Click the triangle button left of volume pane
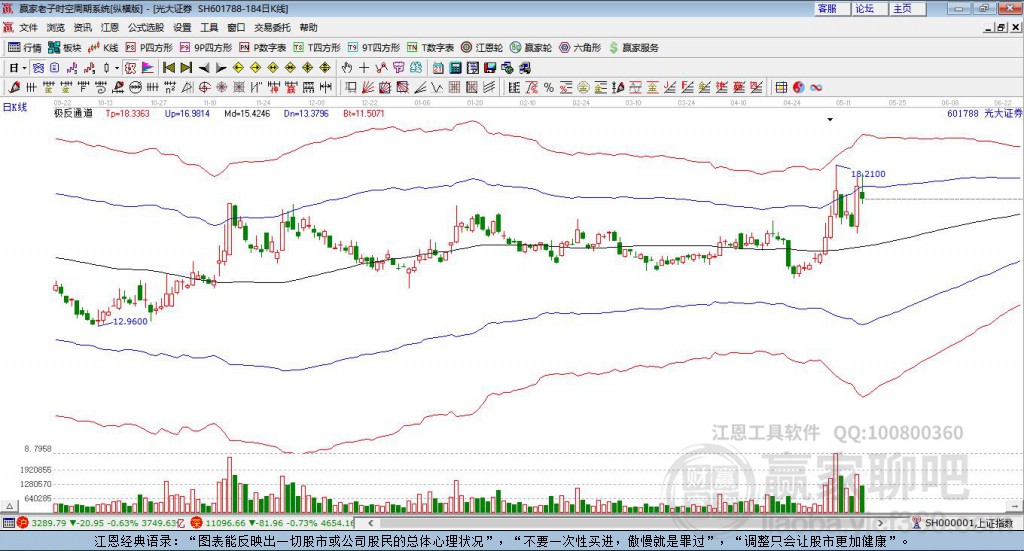1024x551 pixels. (10, 506)
